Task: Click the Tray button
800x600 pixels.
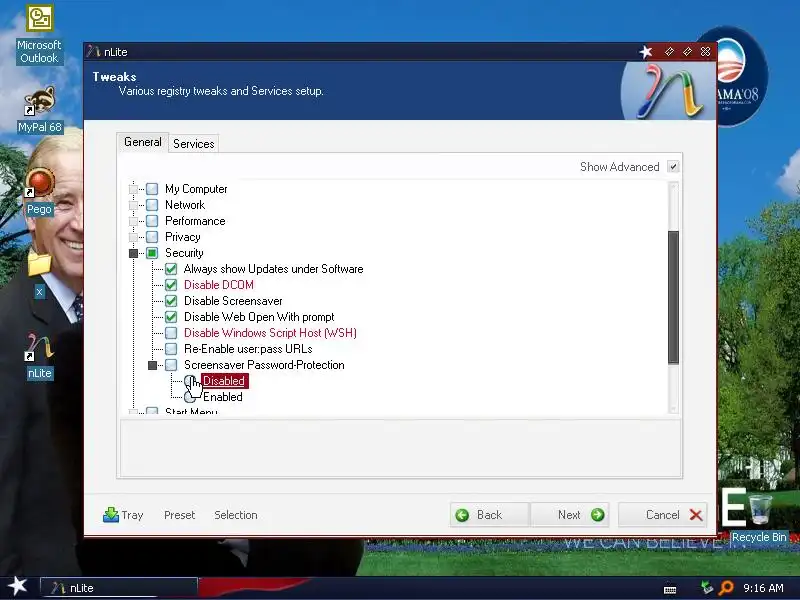Action: [123, 515]
